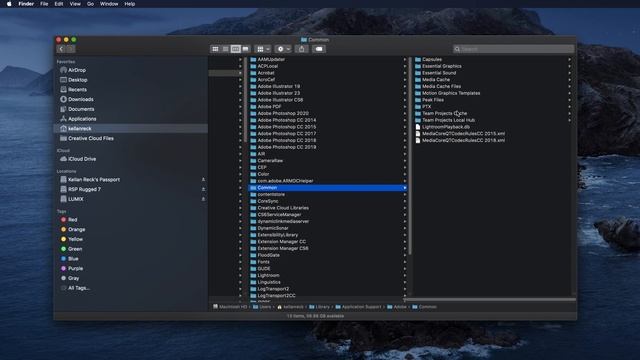Image resolution: width=640 pixels, height=360 pixels.
Task: Open the Go menu
Action: pos(90,4)
